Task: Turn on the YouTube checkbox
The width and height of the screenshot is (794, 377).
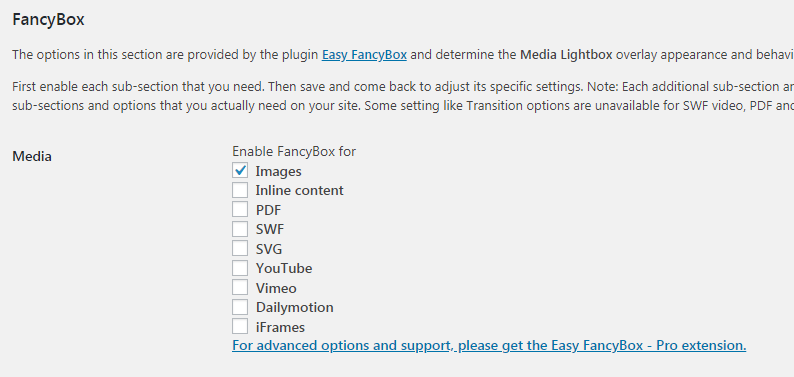Action: pyautogui.click(x=240, y=268)
